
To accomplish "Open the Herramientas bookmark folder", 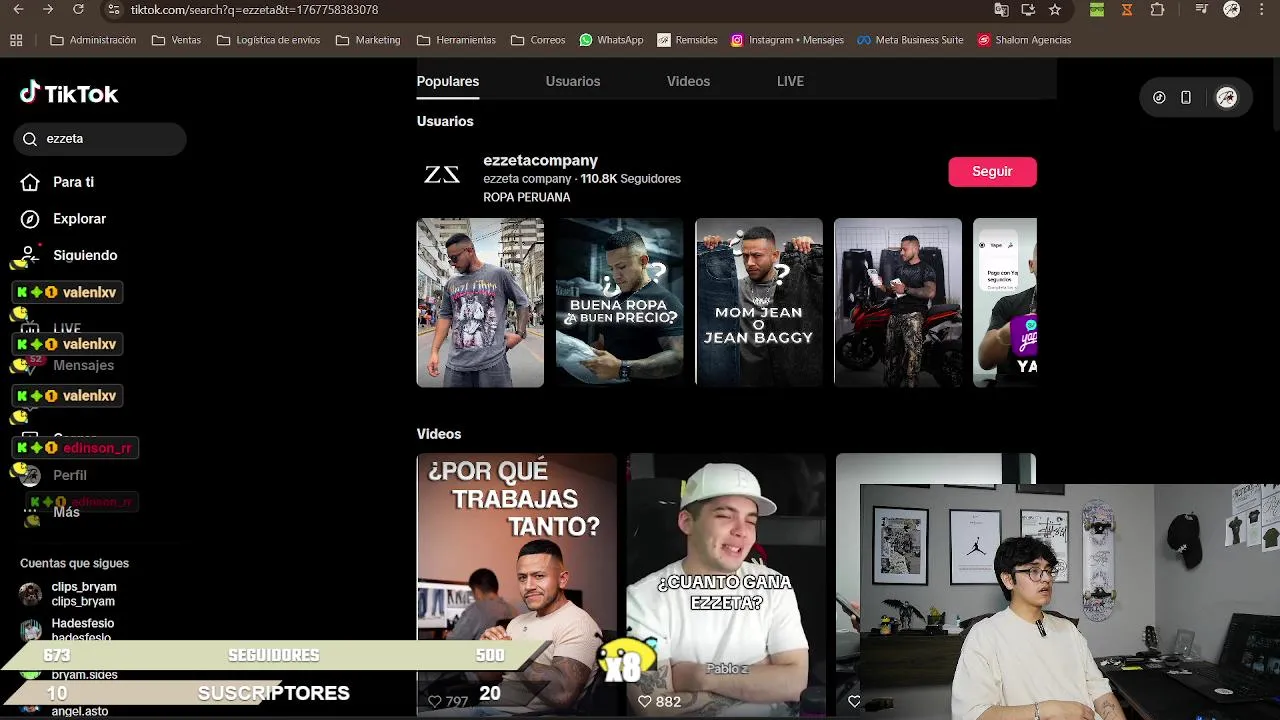I will [456, 40].
